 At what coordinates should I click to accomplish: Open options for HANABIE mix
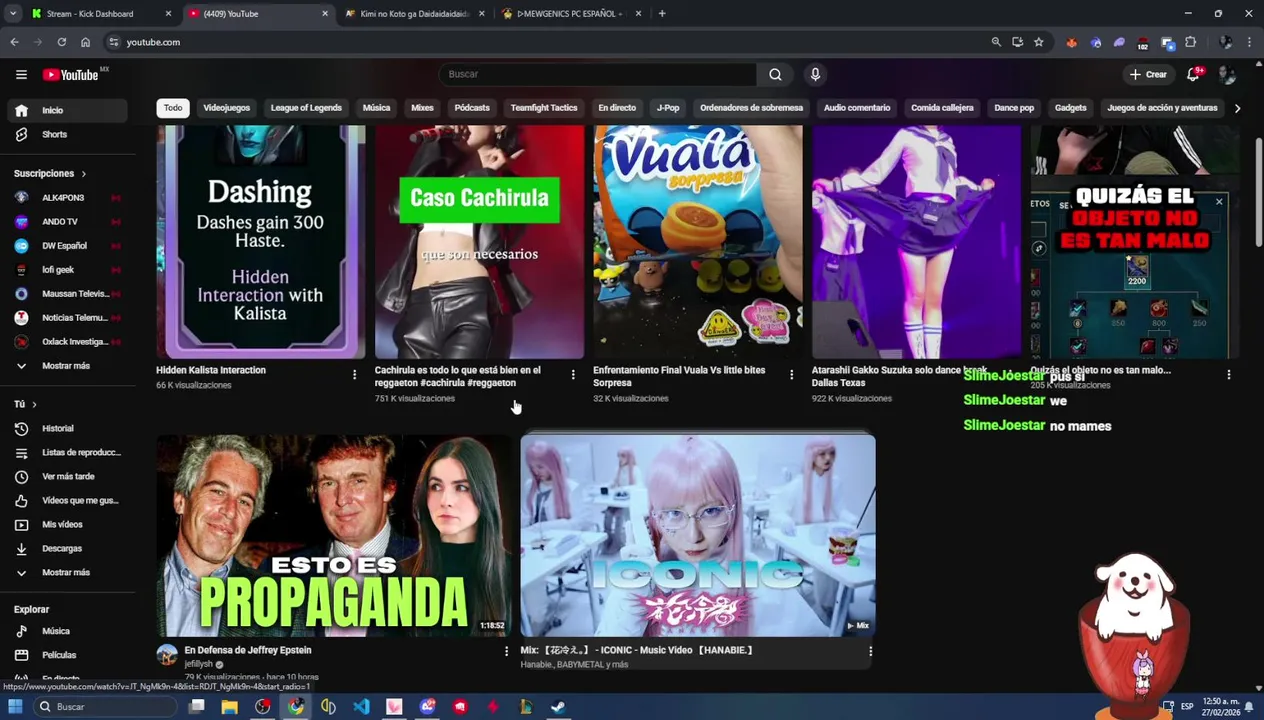pyautogui.click(x=870, y=651)
